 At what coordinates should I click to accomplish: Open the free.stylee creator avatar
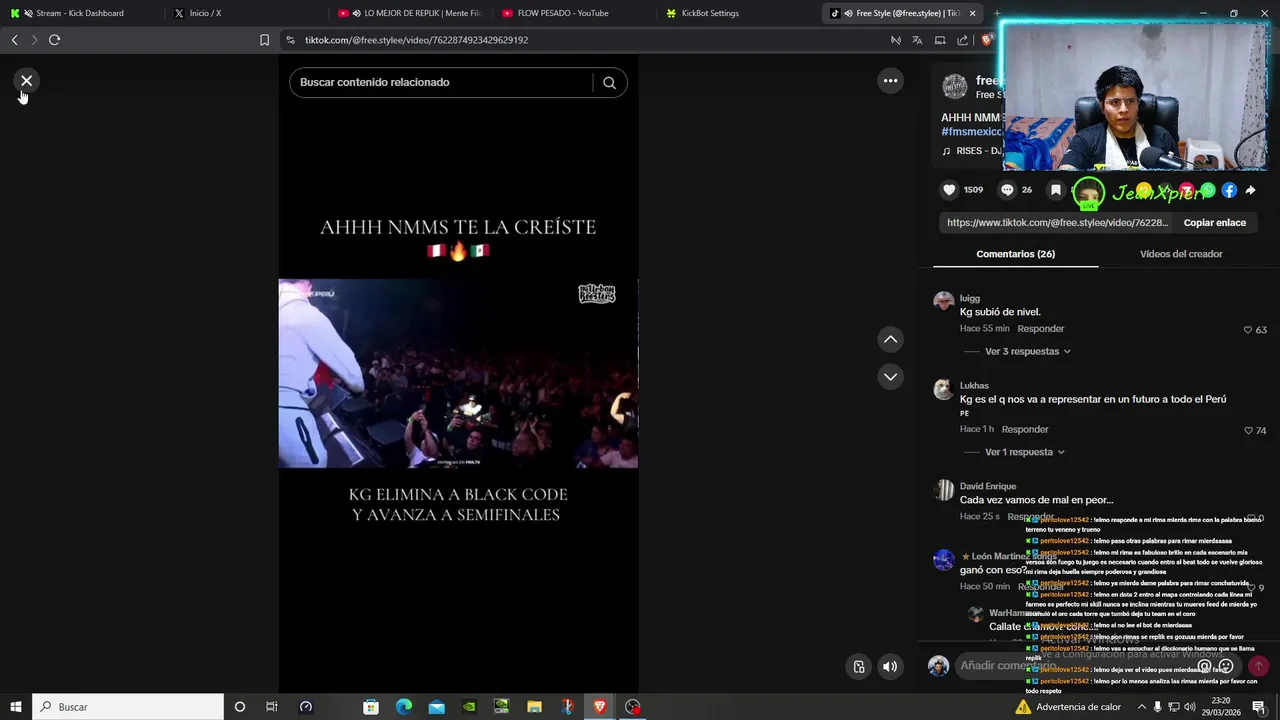coord(955,86)
